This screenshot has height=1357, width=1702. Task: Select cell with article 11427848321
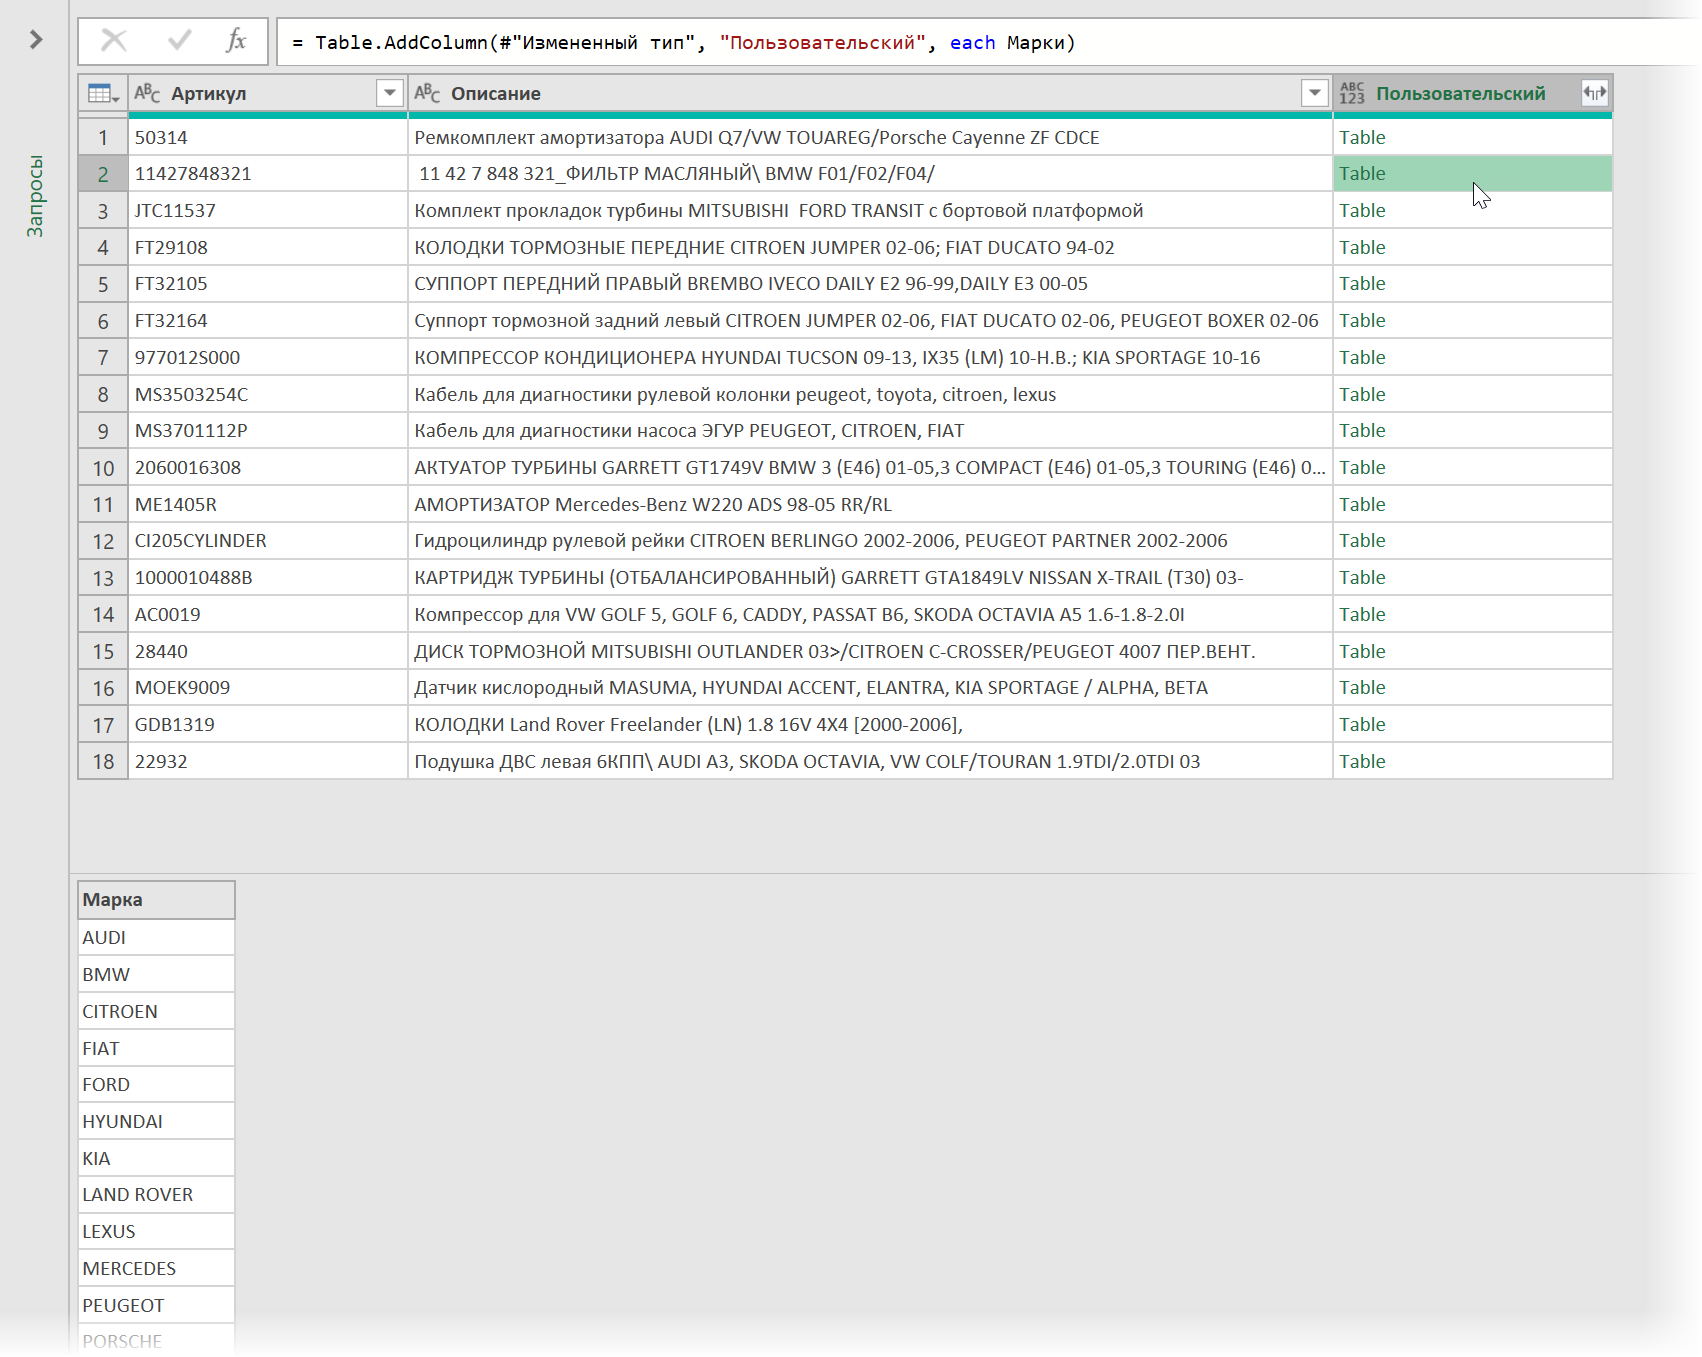pos(268,174)
